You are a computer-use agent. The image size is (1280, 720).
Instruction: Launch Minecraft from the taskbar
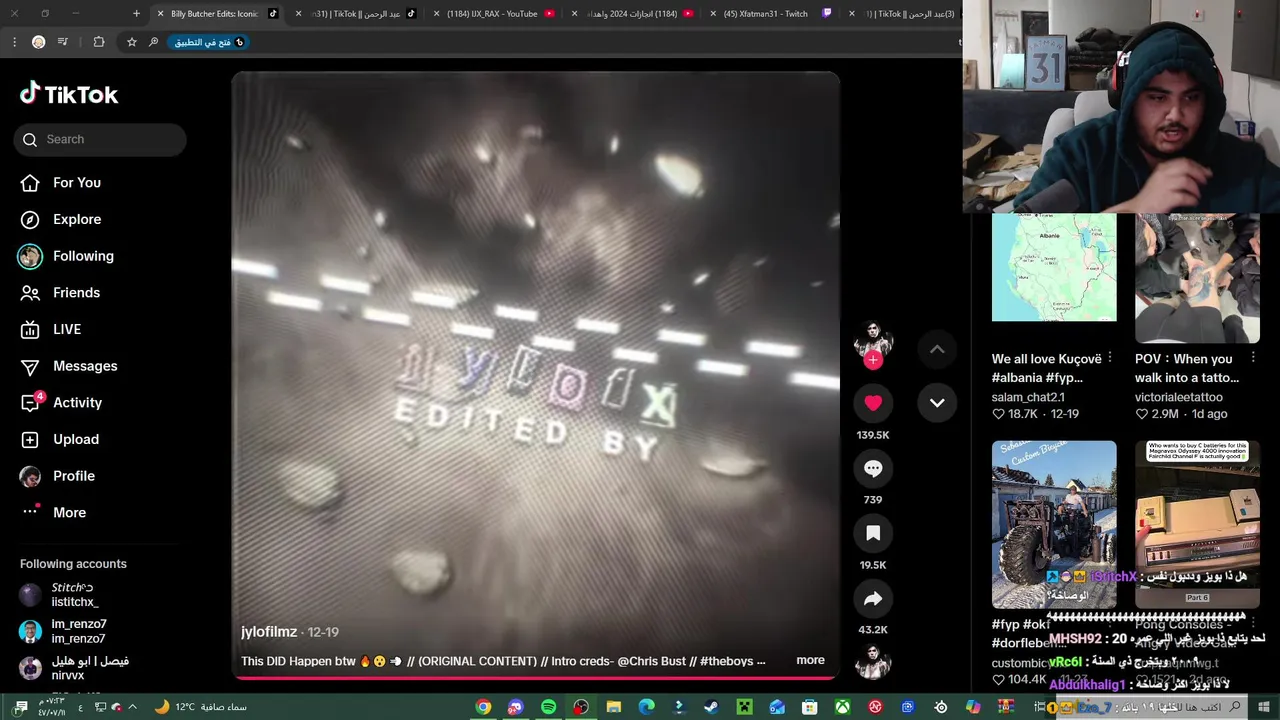pyautogui.click(x=744, y=707)
